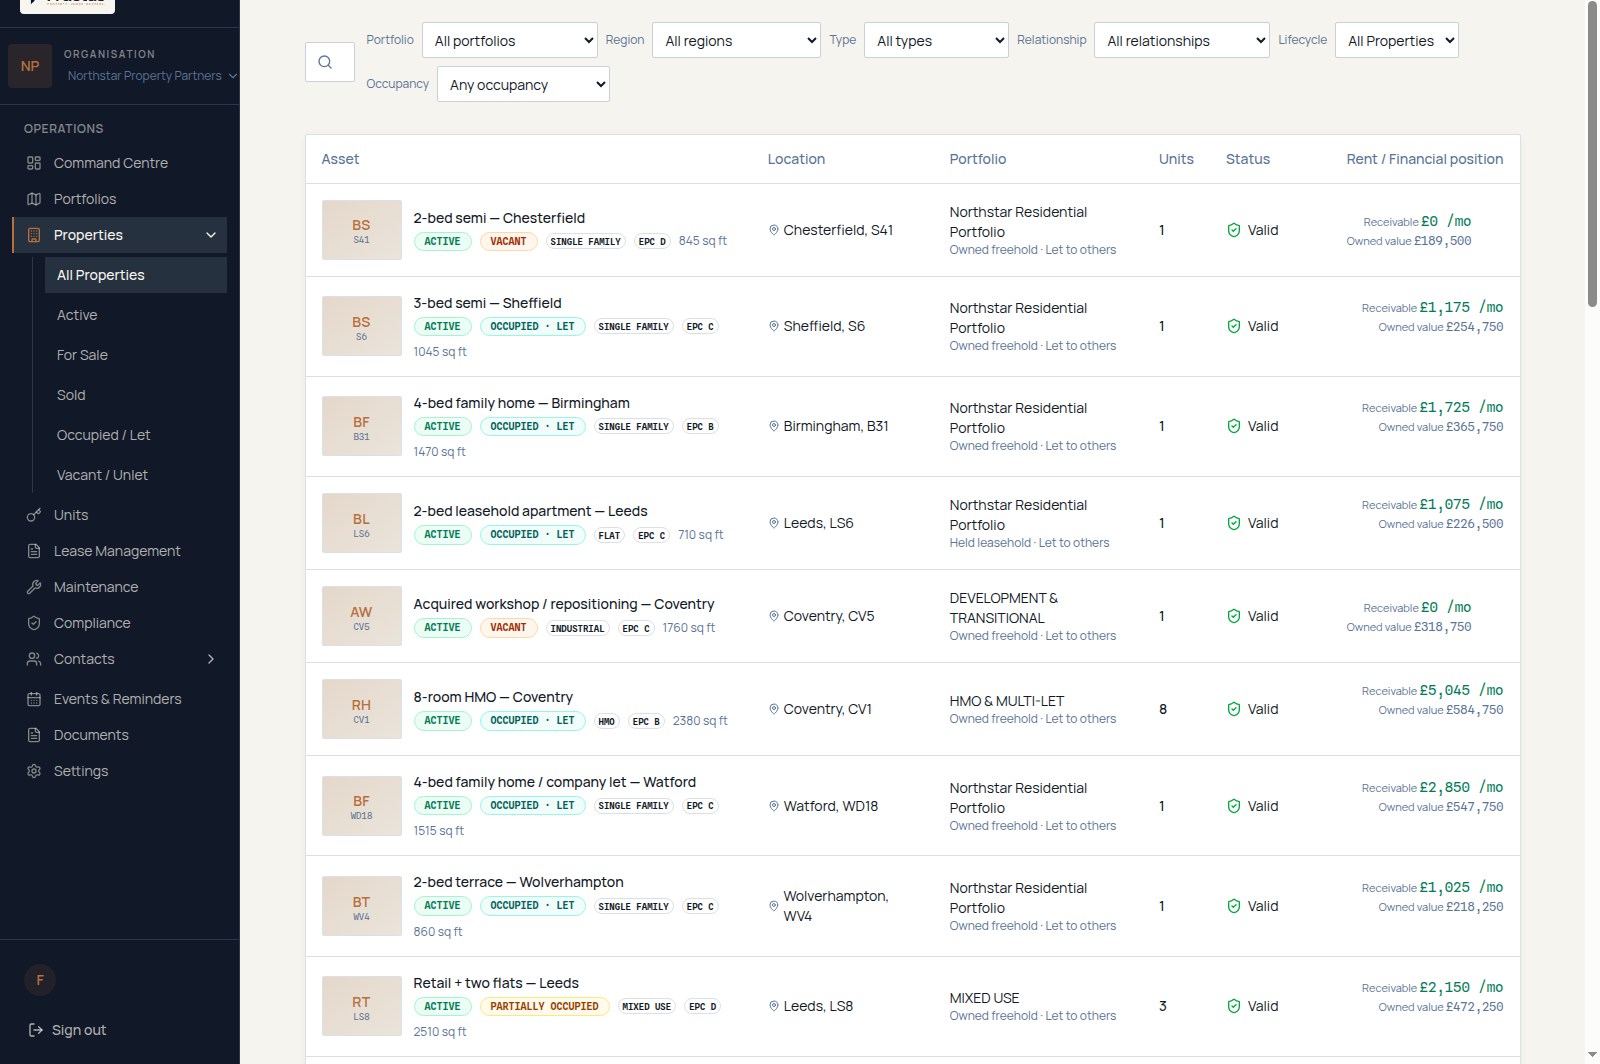The height and width of the screenshot is (1064, 1600).
Task: Open the Occupancy filter dropdown
Action: (523, 84)
